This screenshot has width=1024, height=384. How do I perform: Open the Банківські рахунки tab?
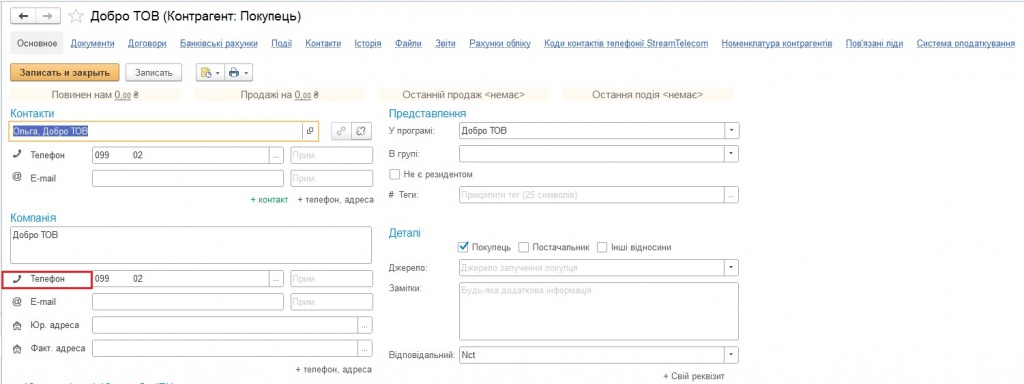pos(219,44)
